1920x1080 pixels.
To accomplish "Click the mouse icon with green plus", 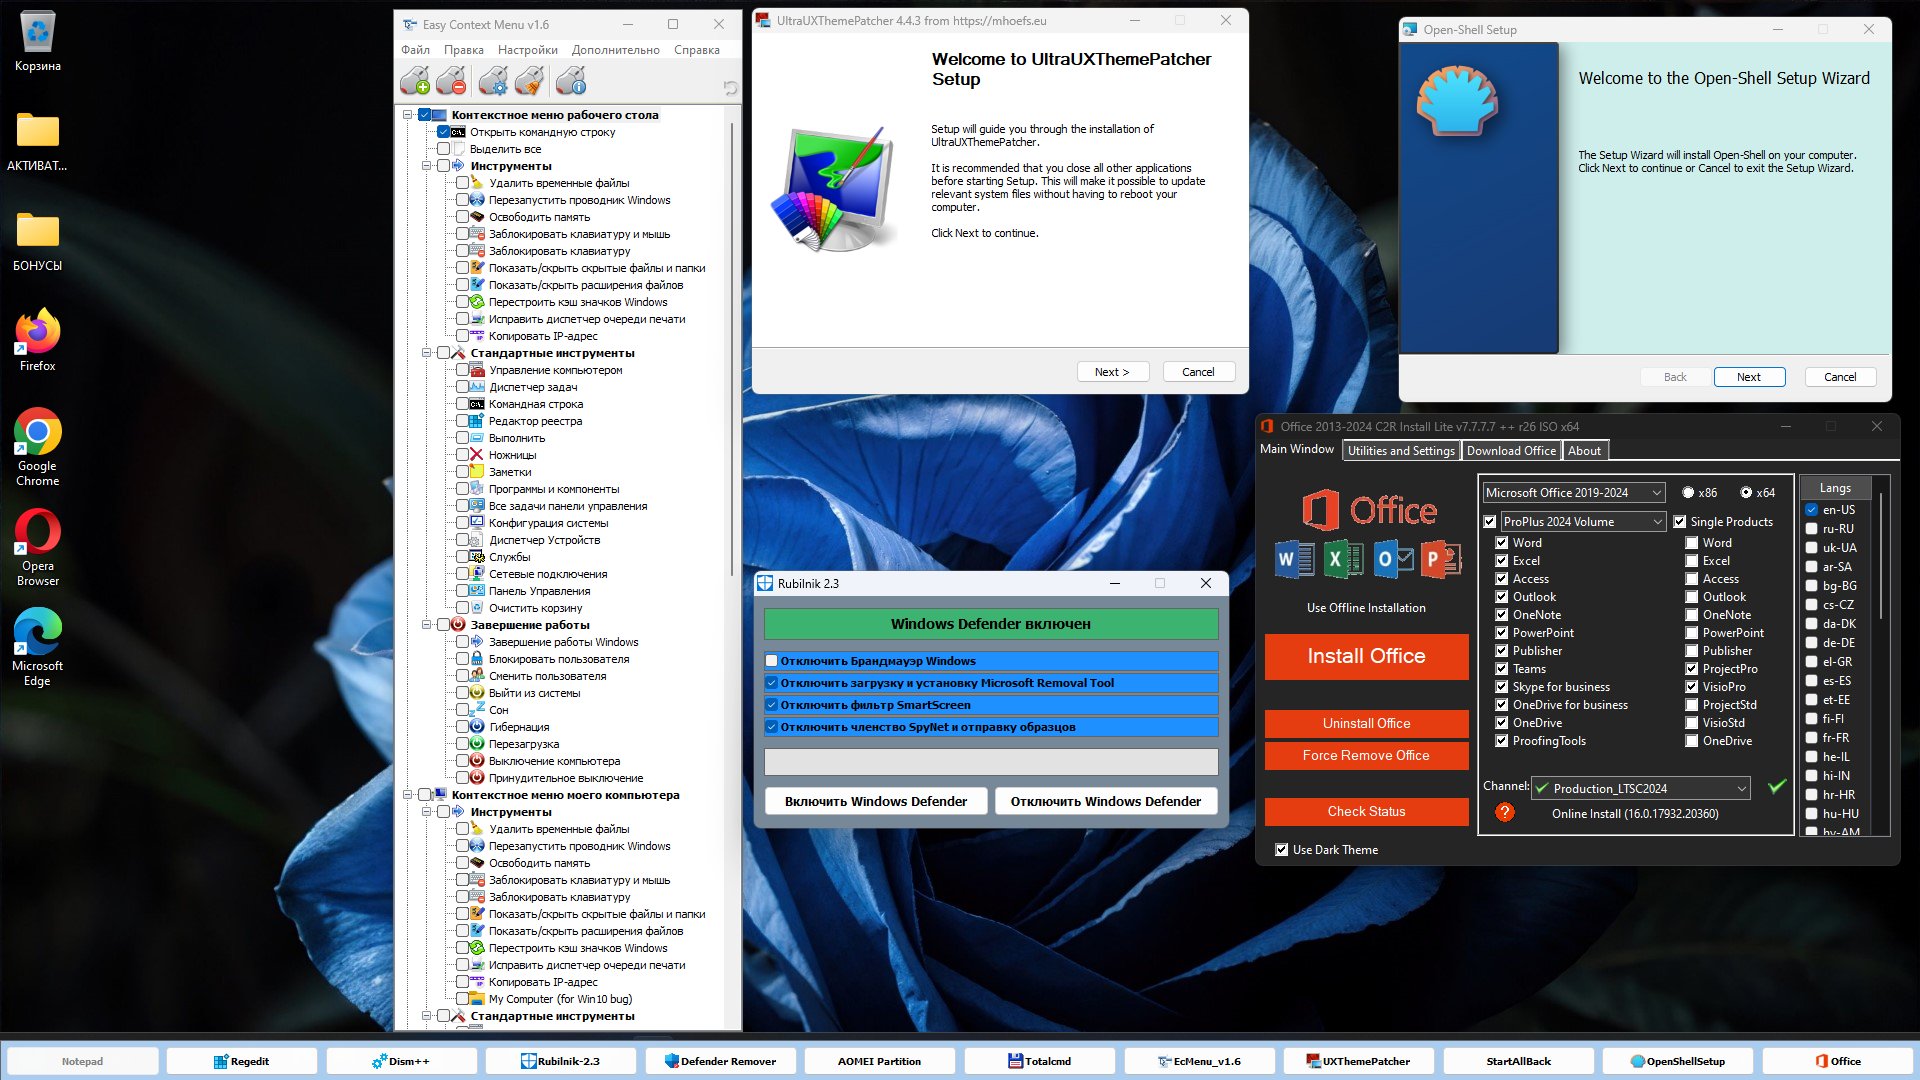I will click(415, 81).
